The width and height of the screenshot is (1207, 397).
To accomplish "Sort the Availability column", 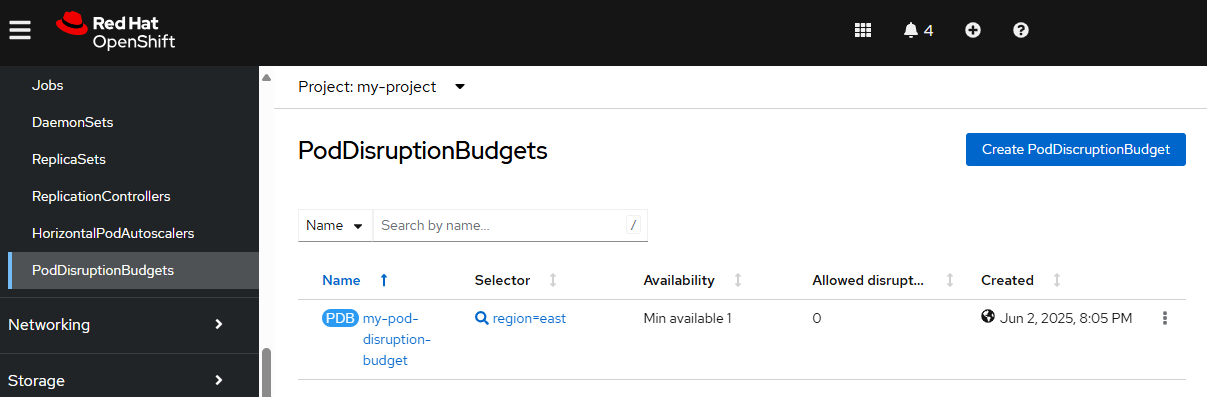I will click(738, 280).
